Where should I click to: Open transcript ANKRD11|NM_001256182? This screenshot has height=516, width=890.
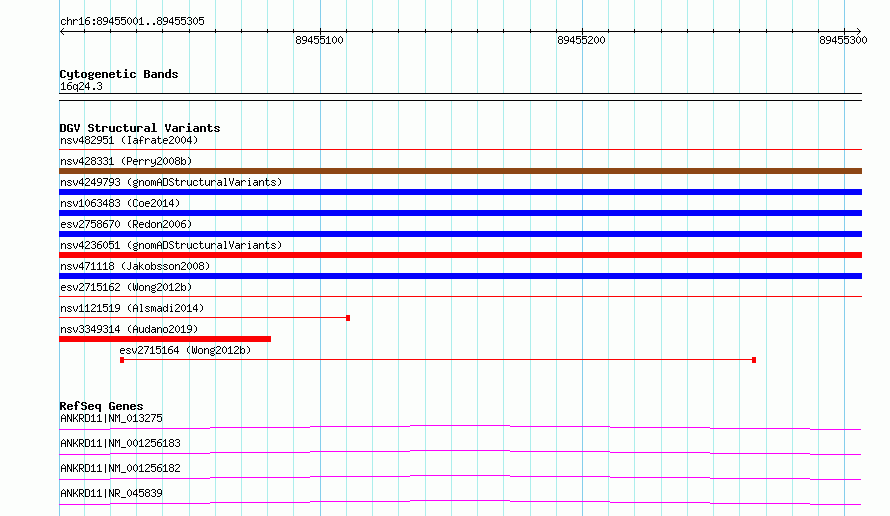point(120,468)
